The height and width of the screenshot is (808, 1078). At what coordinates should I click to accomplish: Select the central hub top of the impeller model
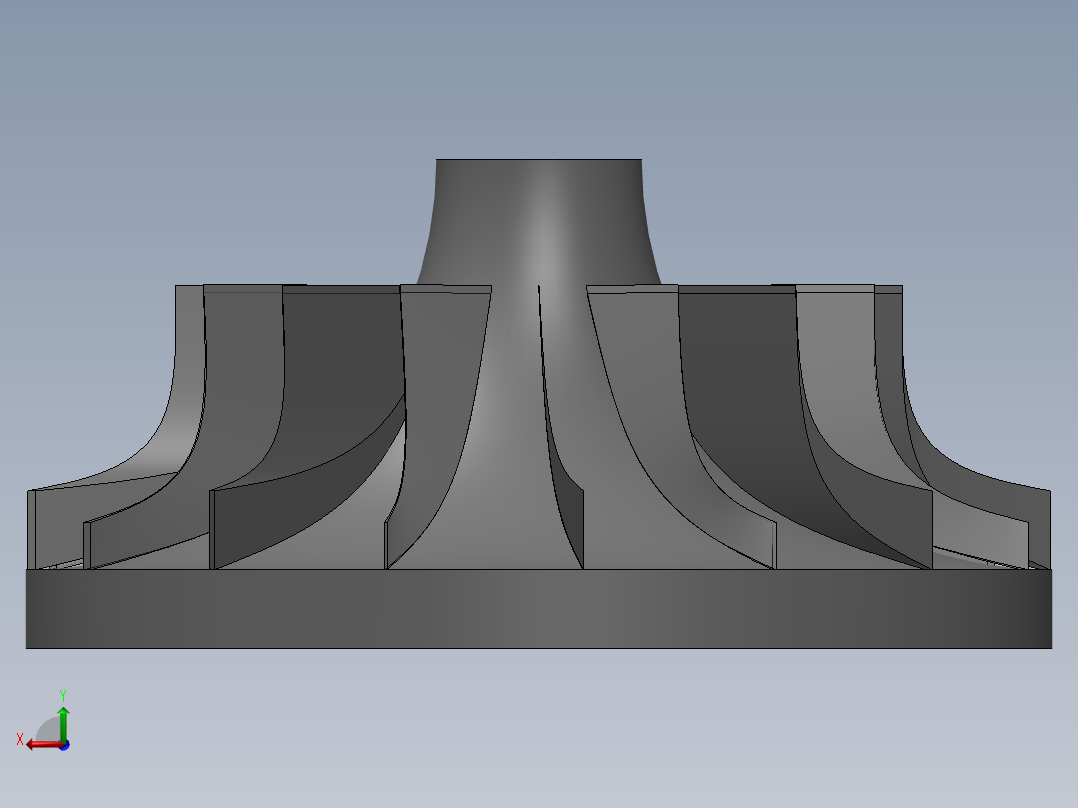pos(539,220)
